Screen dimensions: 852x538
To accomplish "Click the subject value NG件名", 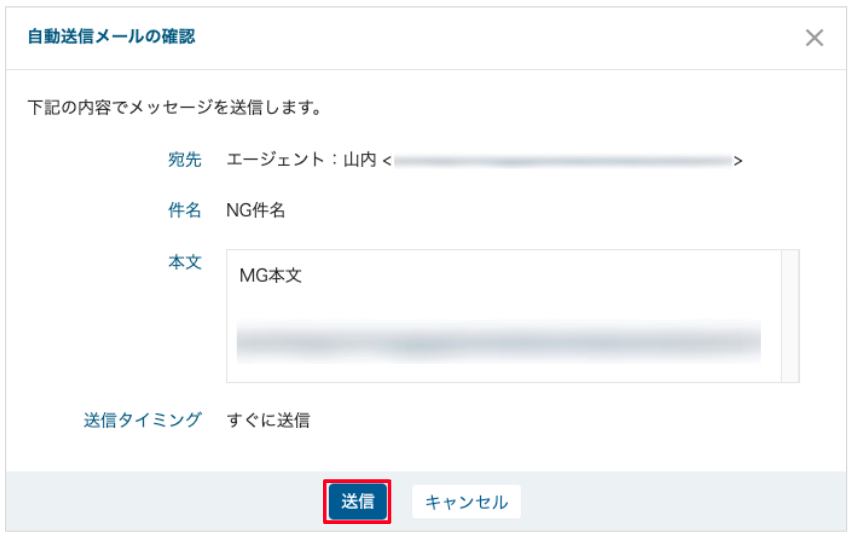I will [x=257, y=210].
